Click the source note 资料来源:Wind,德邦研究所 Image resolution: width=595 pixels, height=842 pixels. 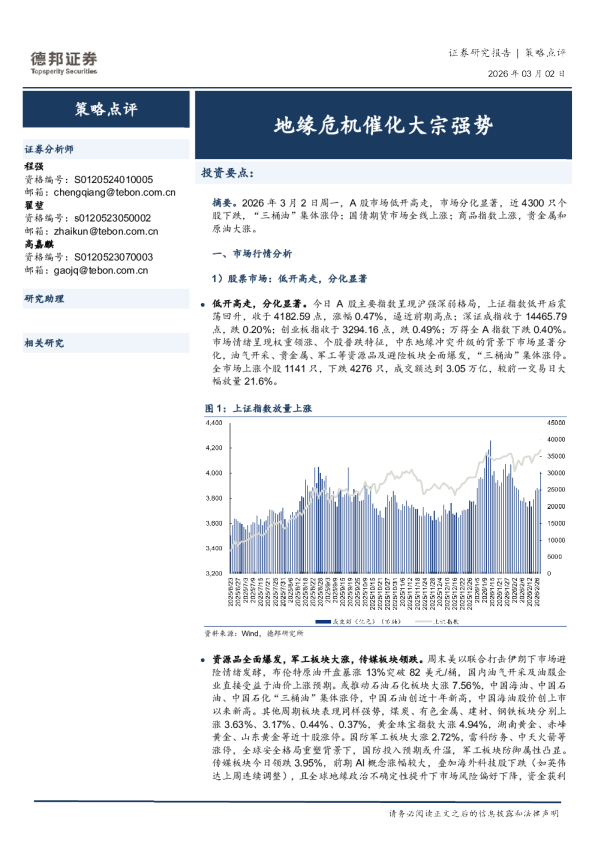[x=253, y=633]
